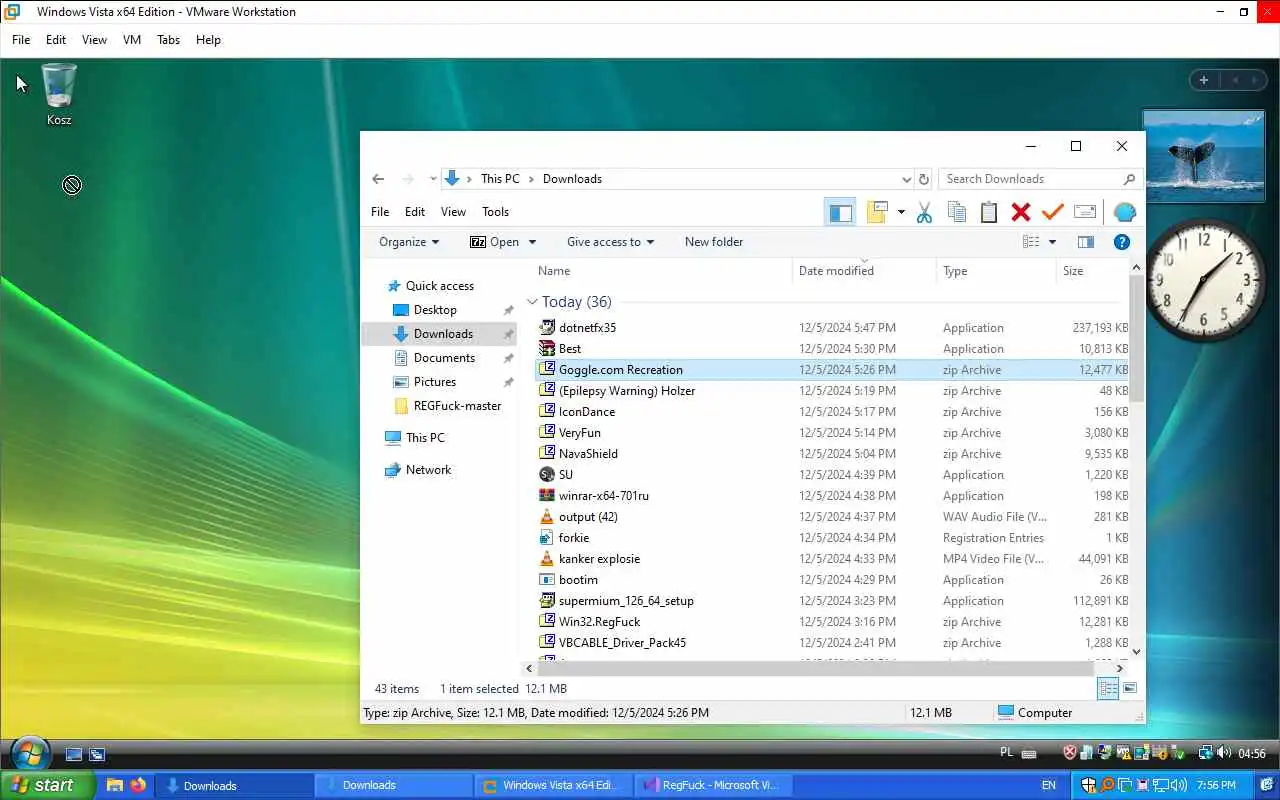Open the Explorer Edit menu

415,212
